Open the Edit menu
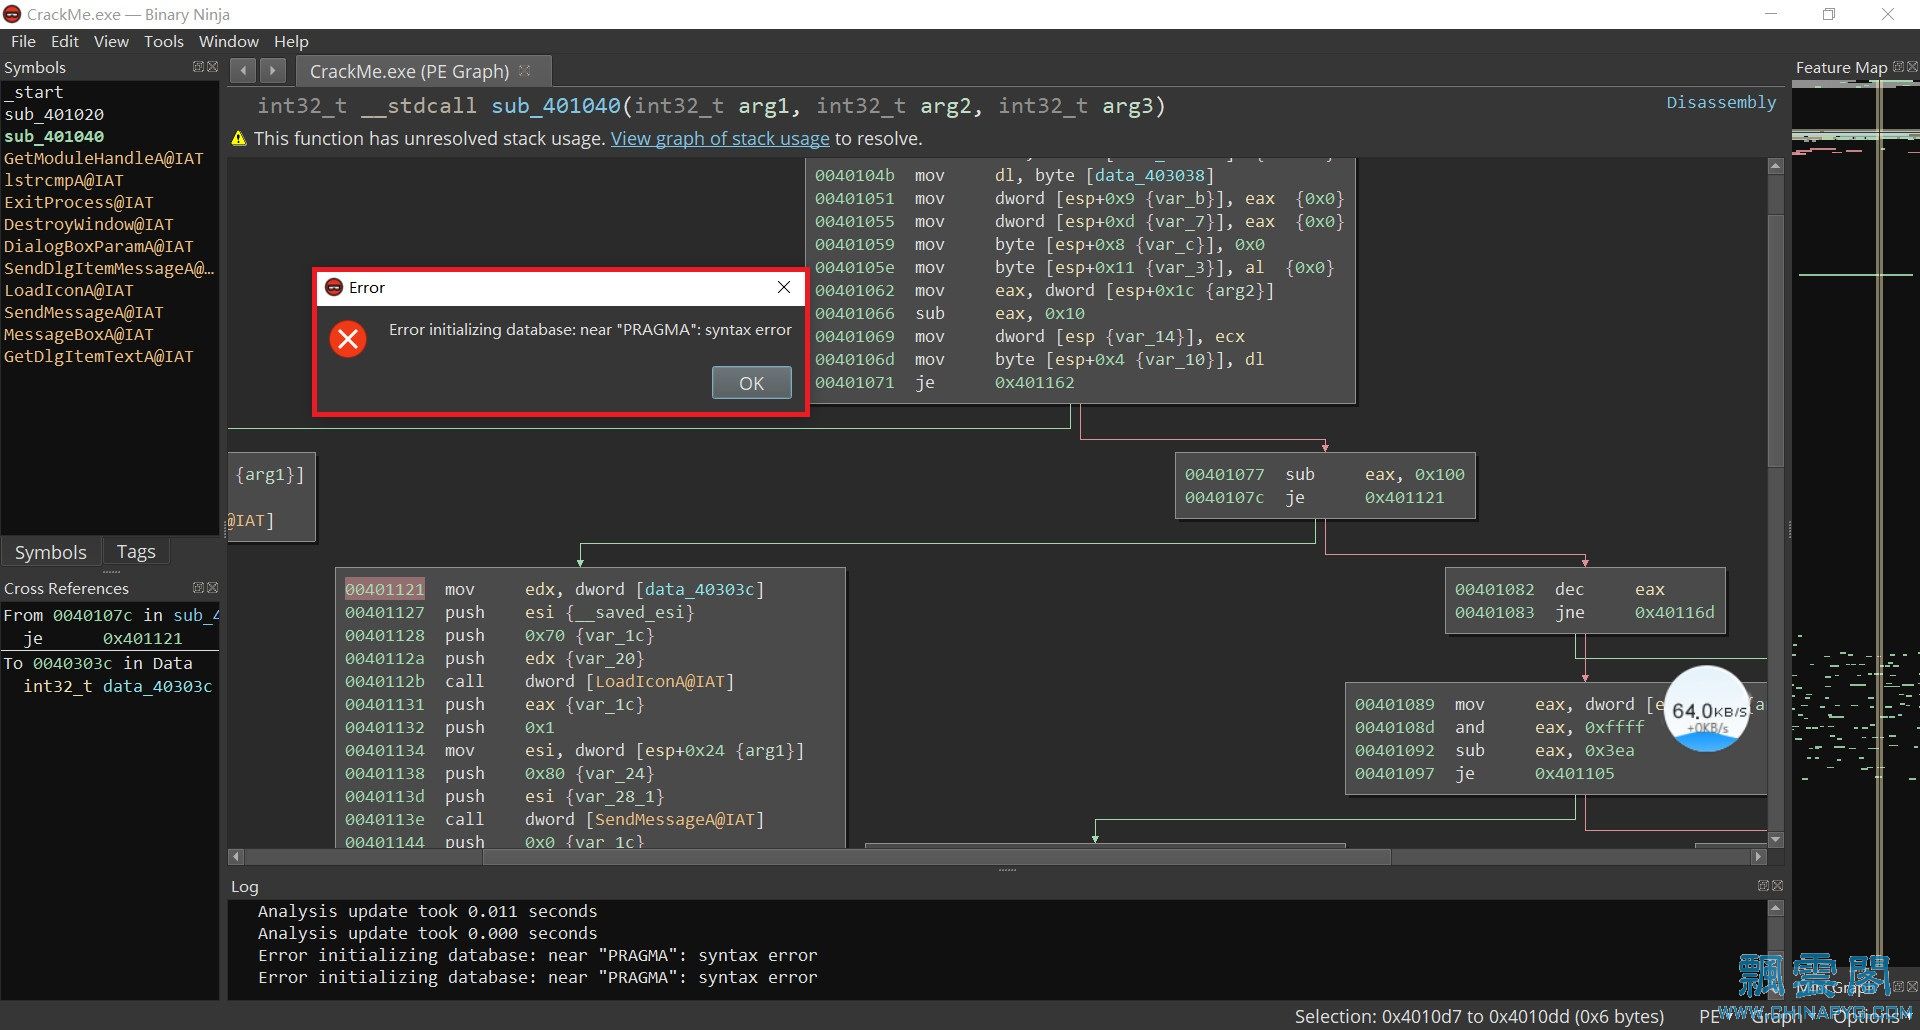Screen dimensions: 1920x1030 [x=65, y=41]
